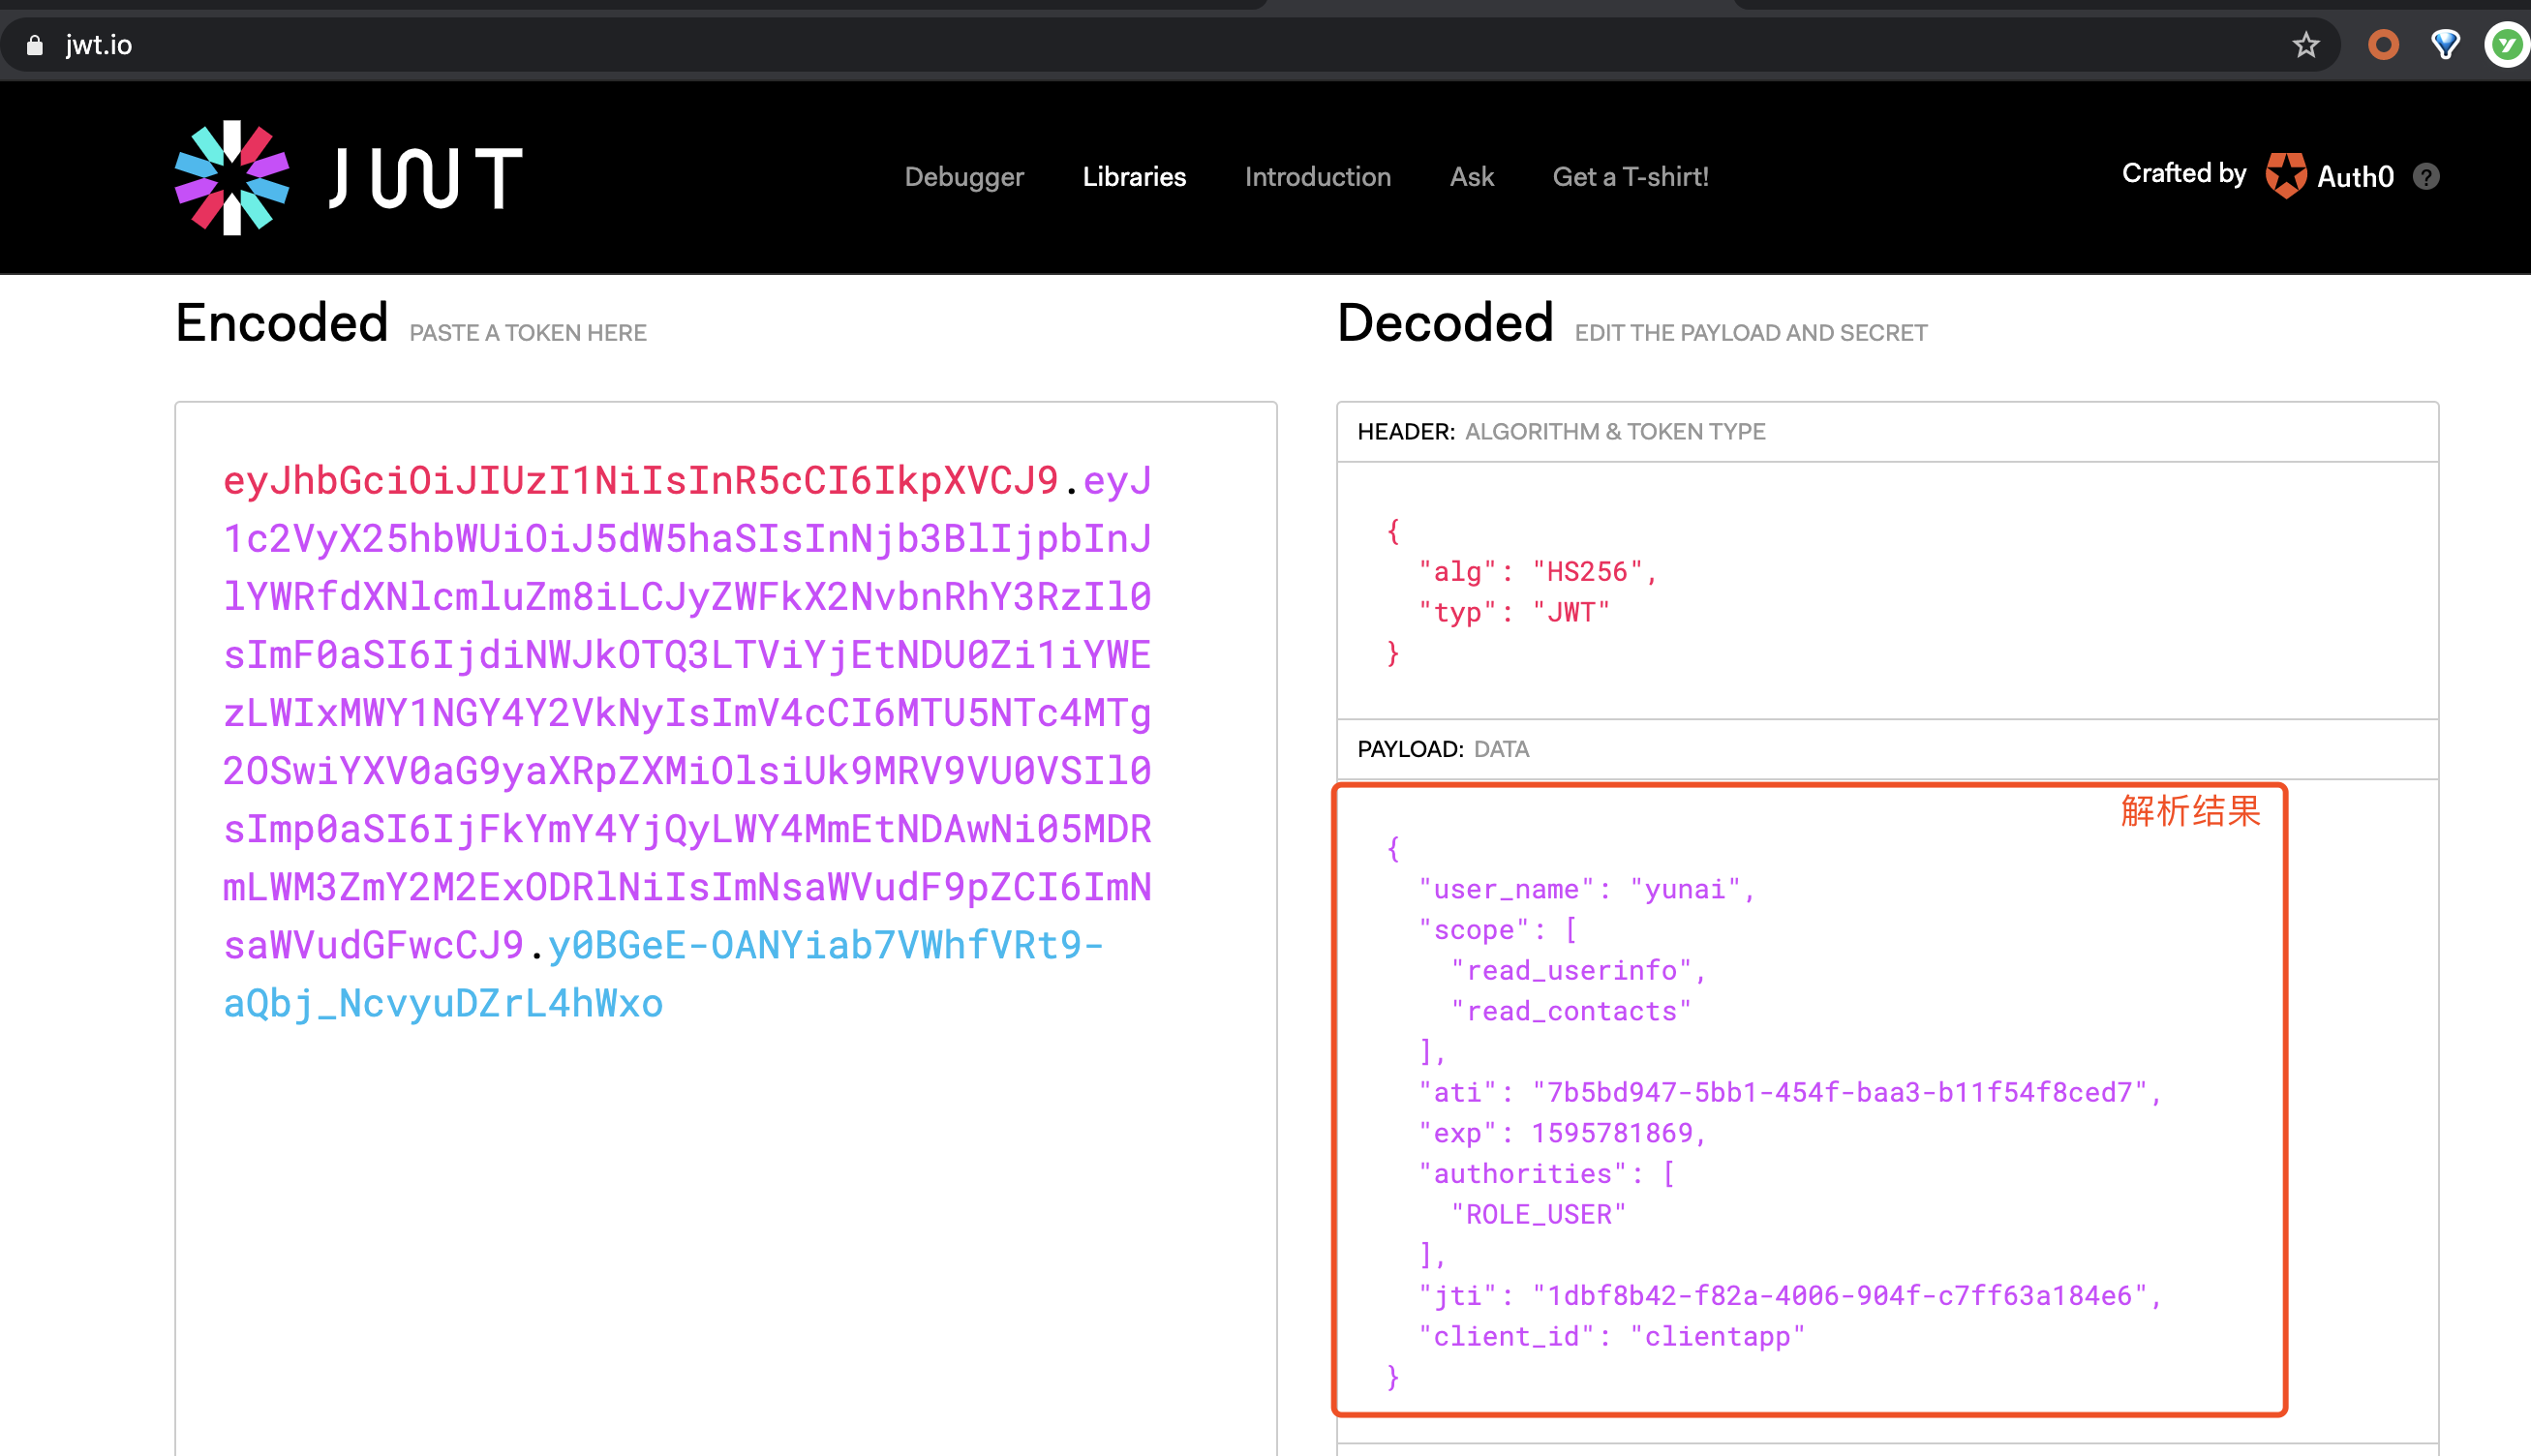2531x1456 pixels.
Task: Go to the Libraries page
Action: pyautogui.click(x=1134, y=177)
